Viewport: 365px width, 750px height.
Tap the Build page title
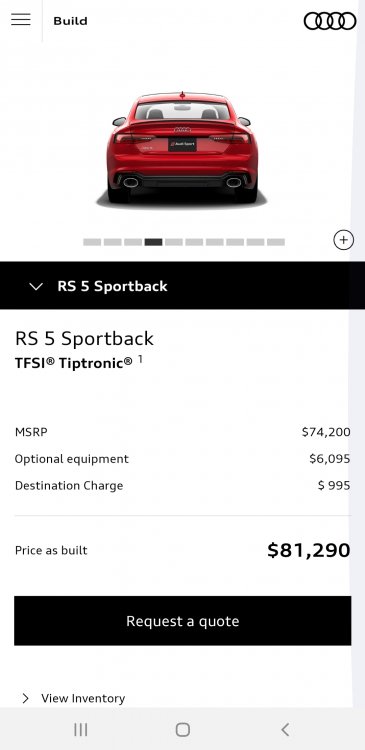point(70,21)
